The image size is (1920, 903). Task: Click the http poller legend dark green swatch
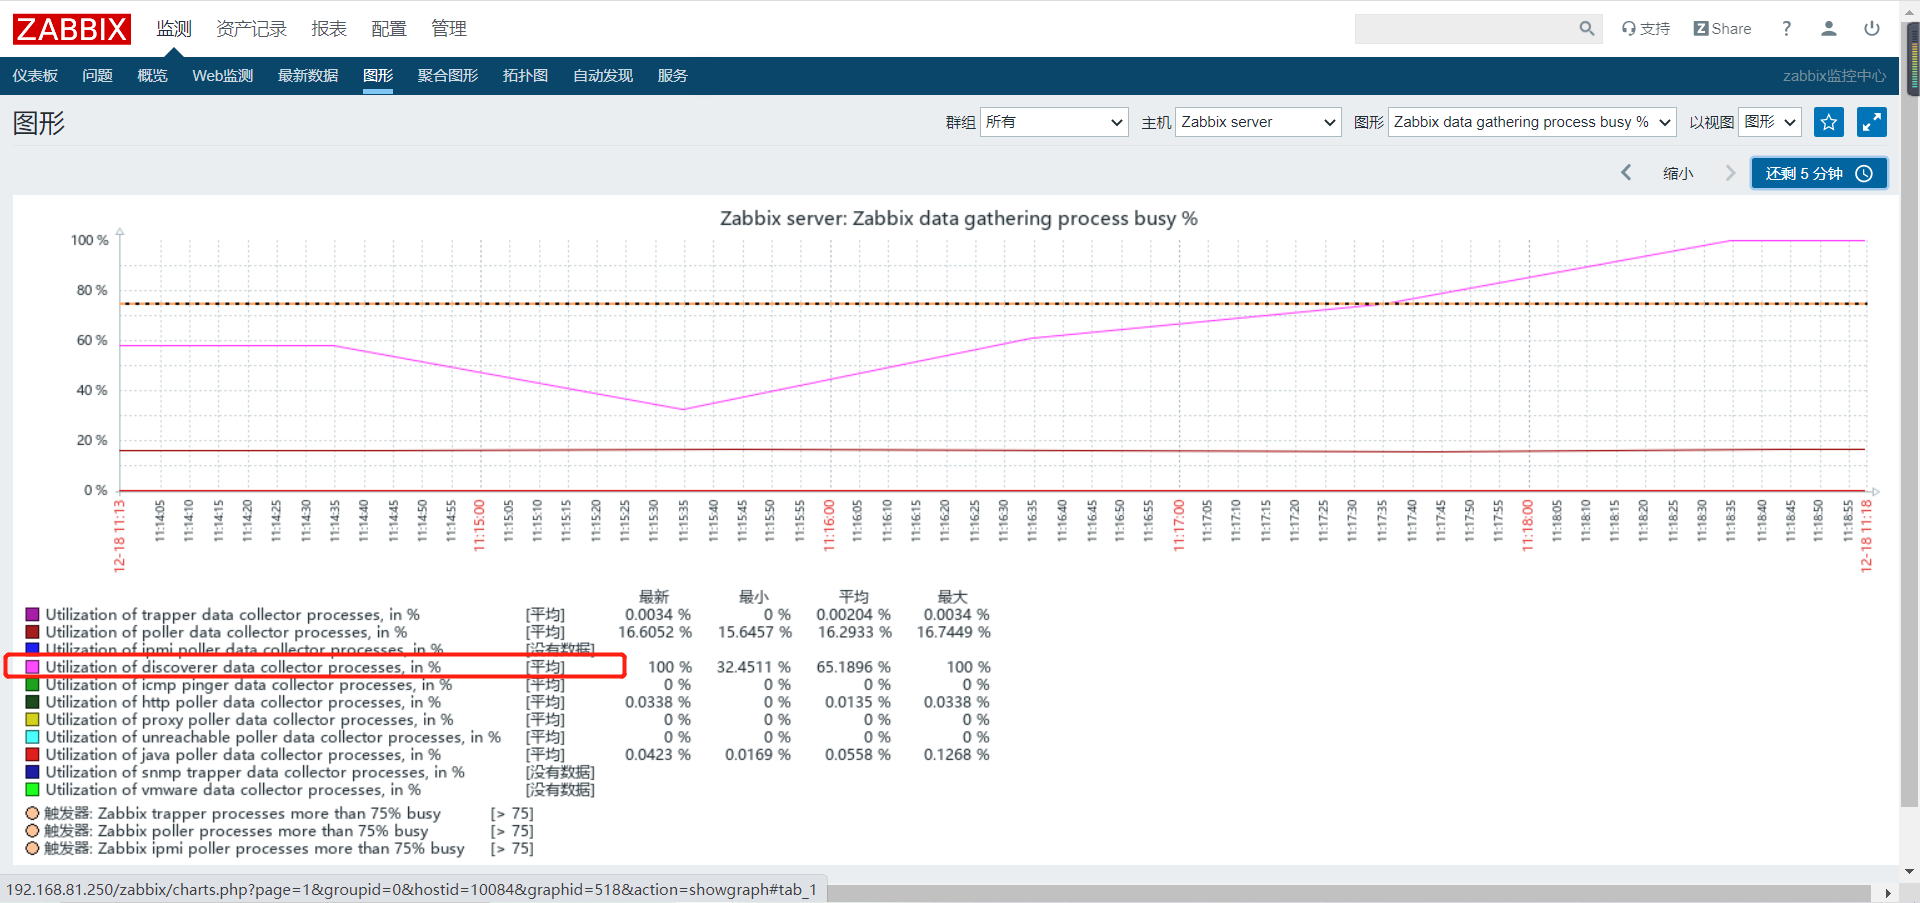tap(33, 702)
